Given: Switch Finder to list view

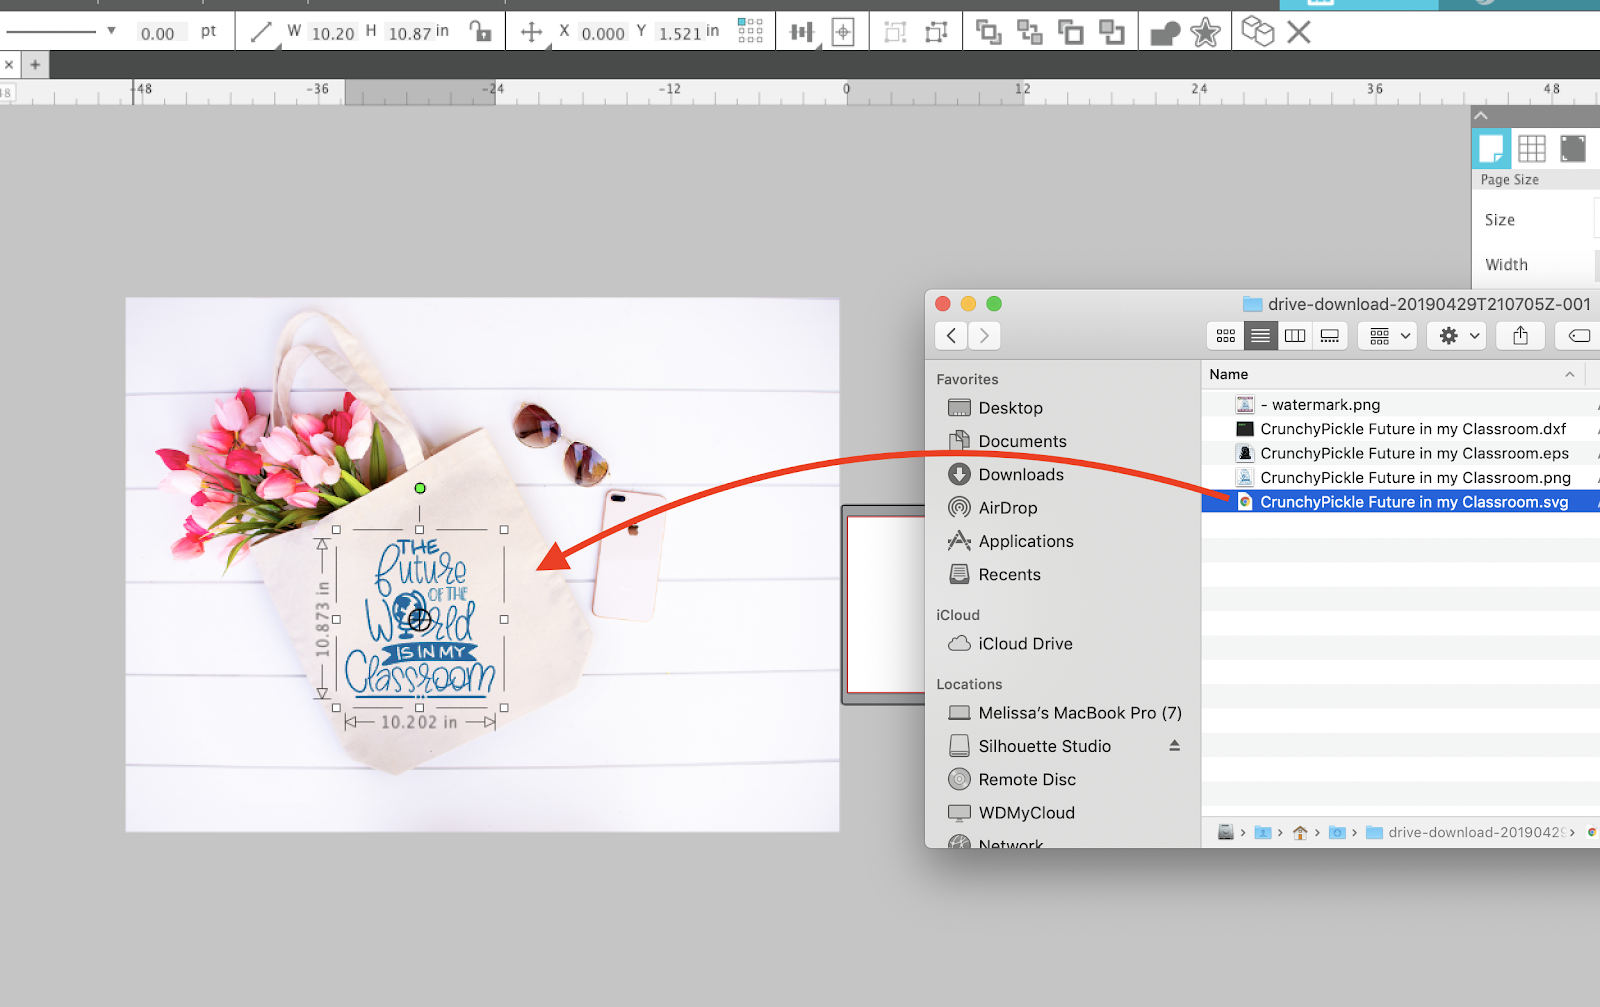Looking at the screenshot, I should tap(1260, 336).
